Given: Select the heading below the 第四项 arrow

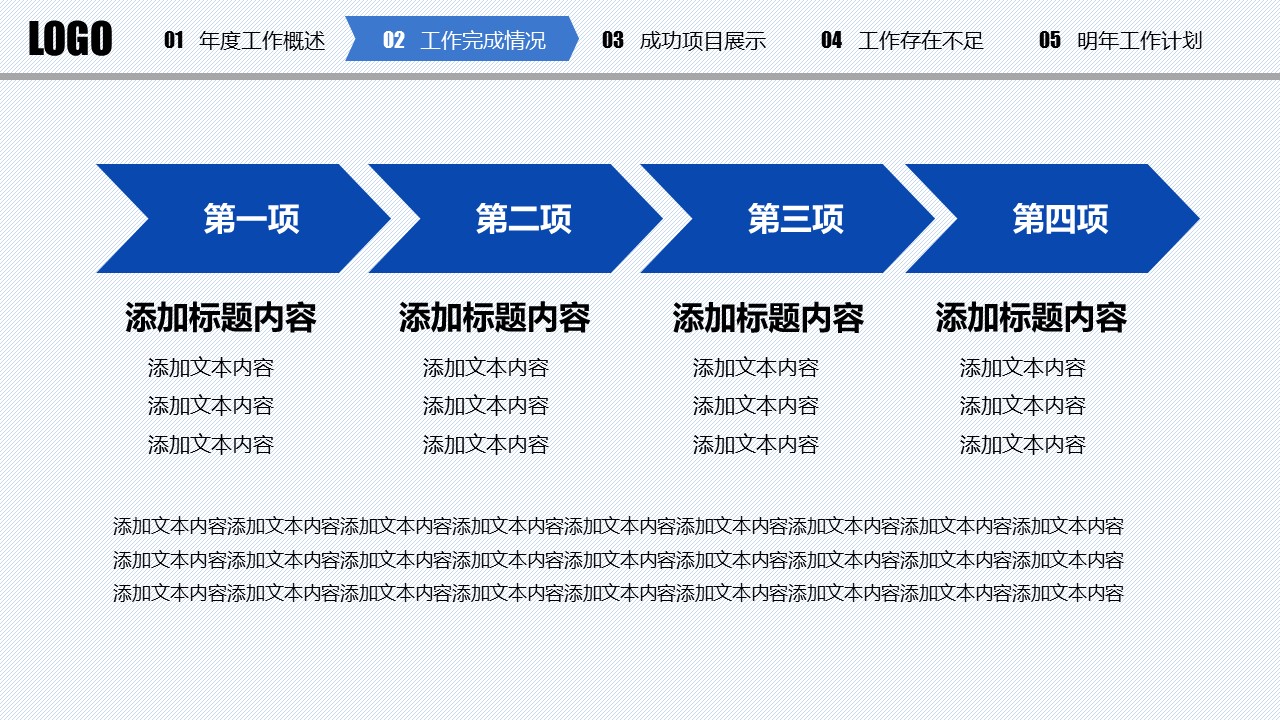Looking at the screenshot, I should [x=1031, y=318].
